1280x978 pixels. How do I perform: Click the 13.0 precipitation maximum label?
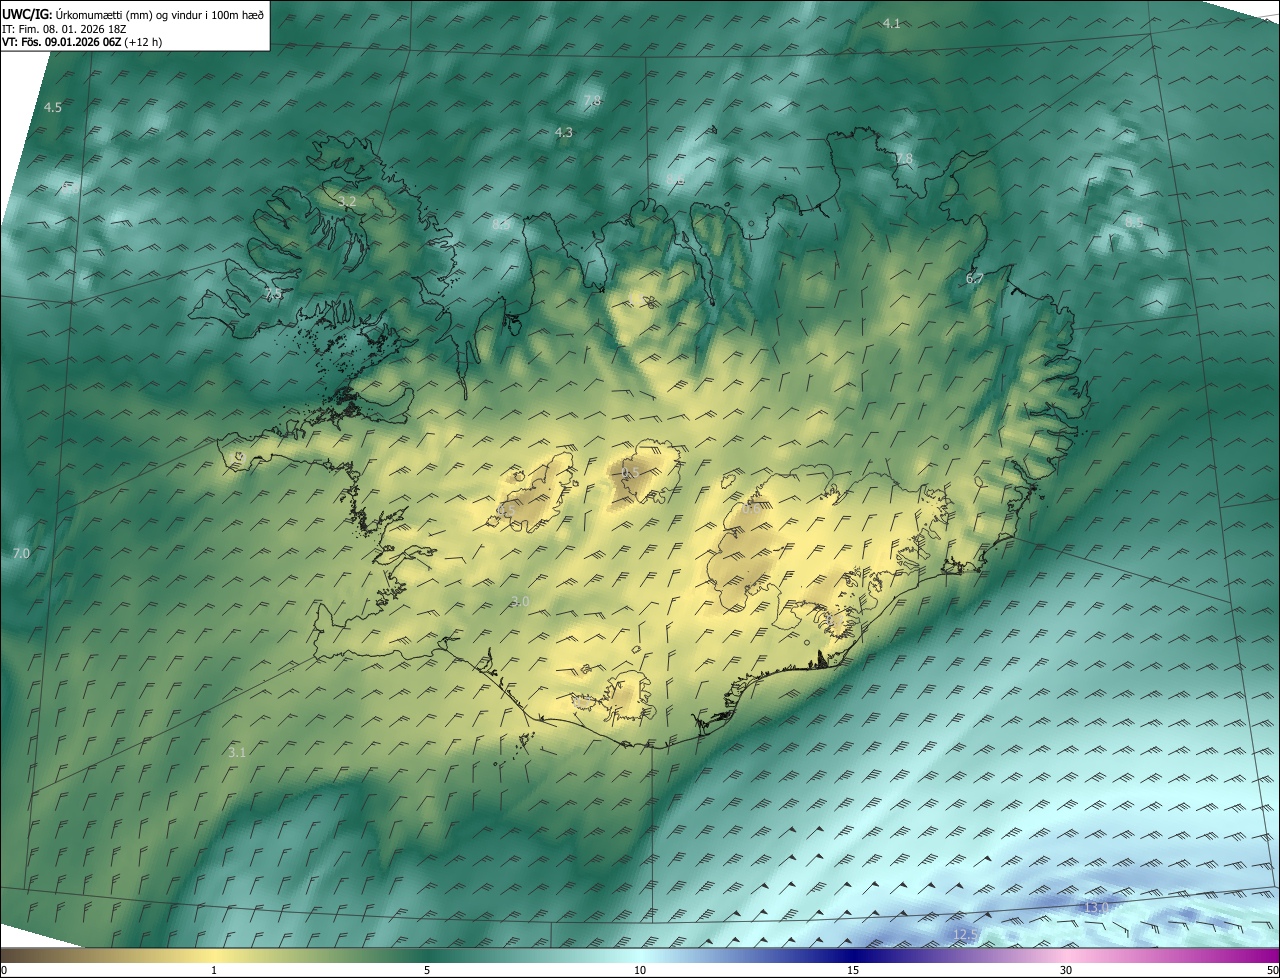coord(1097,907)
